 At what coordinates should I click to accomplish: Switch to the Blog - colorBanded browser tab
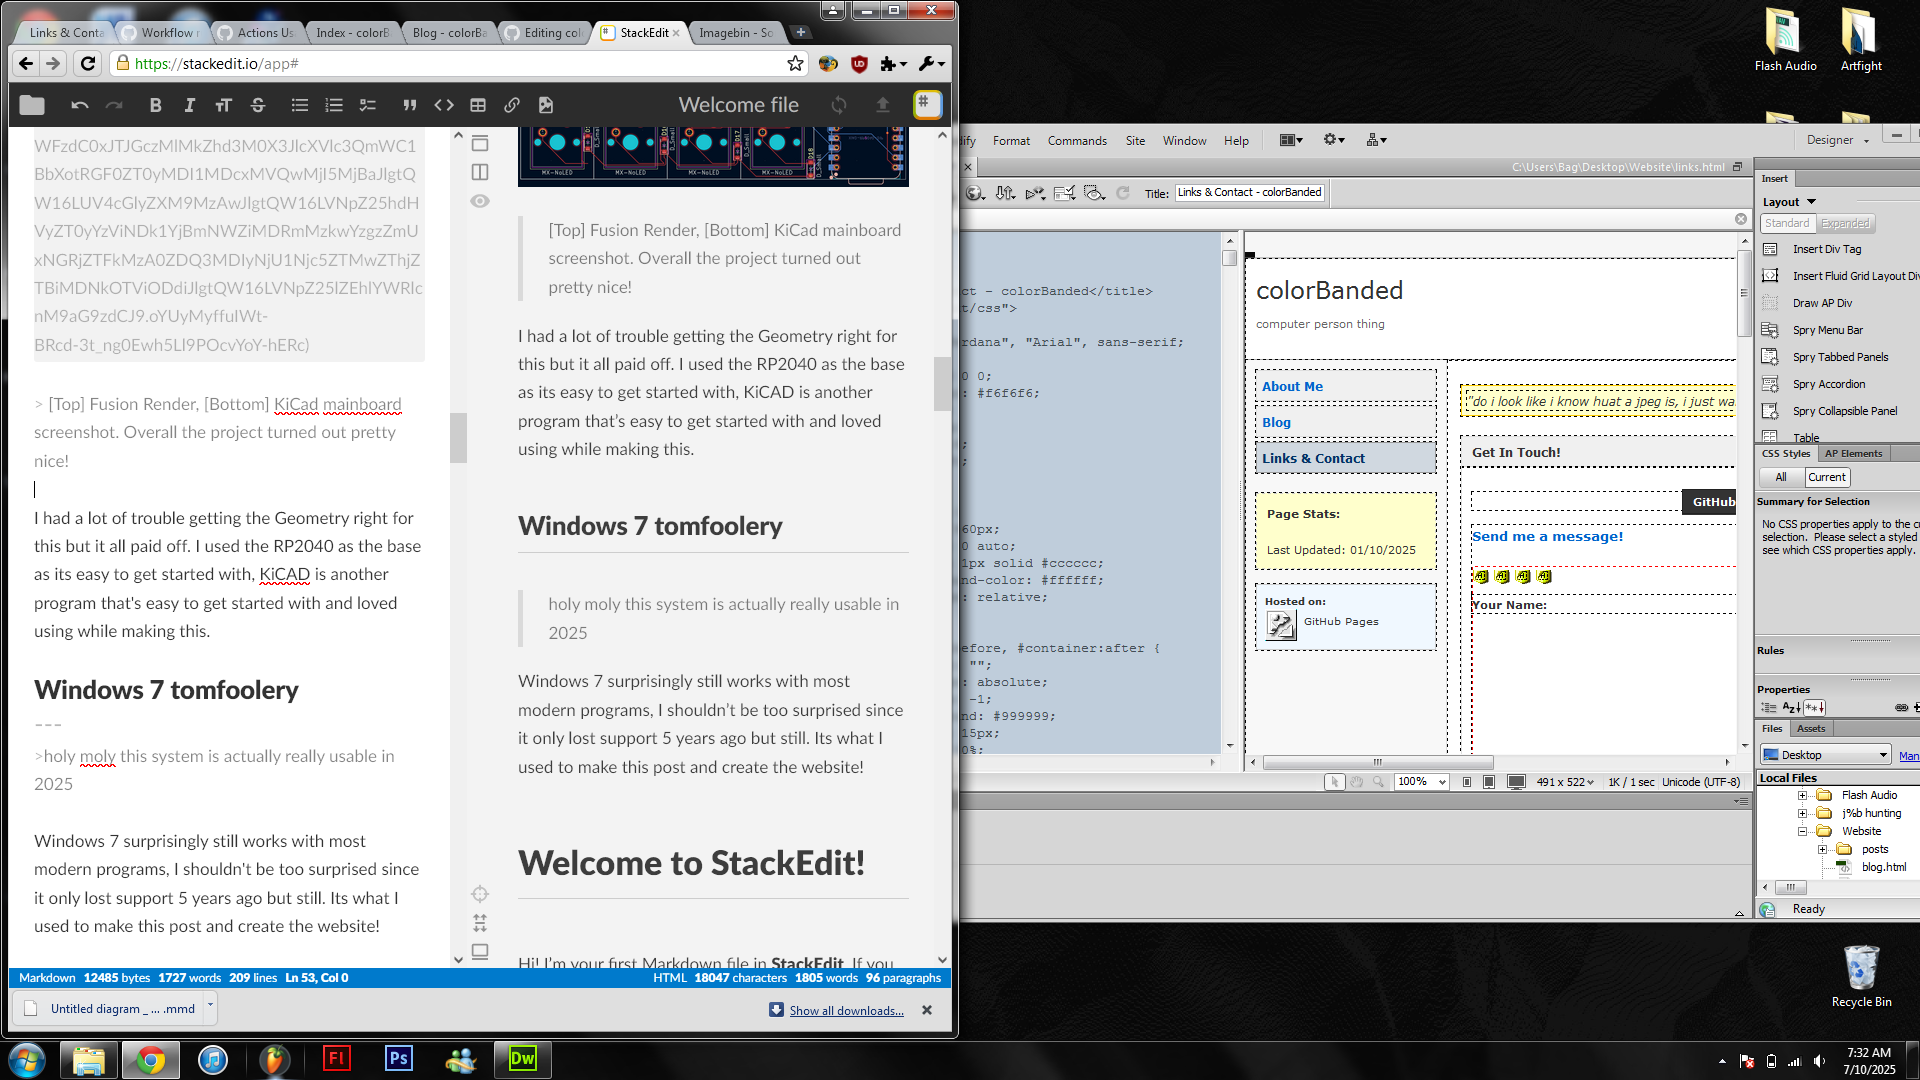(448, 33)
